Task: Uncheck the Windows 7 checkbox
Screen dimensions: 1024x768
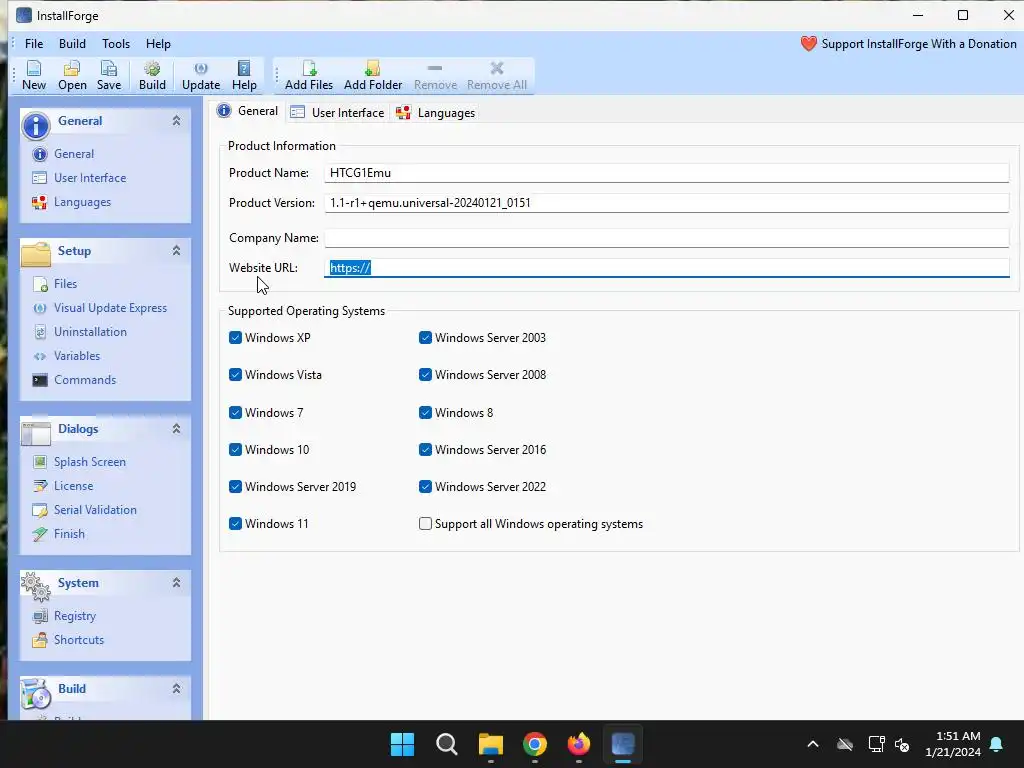Action: pos(236,413)
